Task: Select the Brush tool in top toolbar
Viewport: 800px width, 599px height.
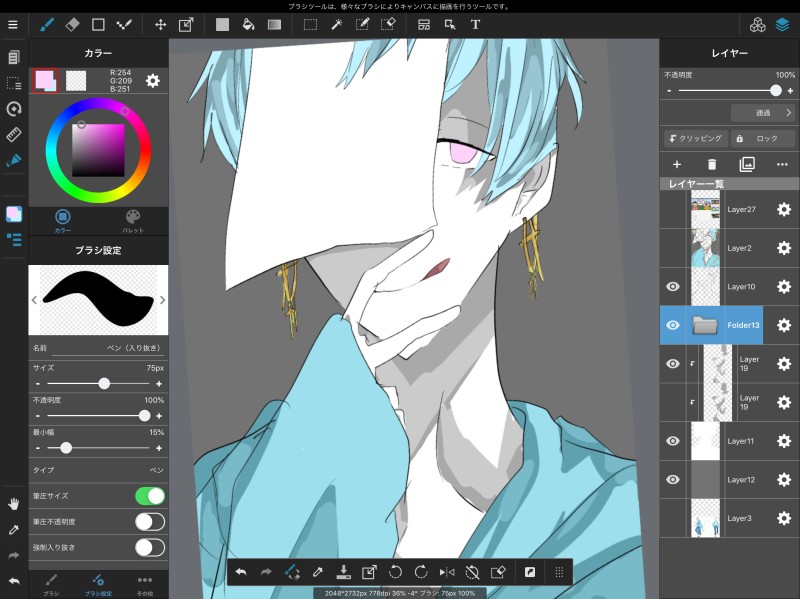Action: click(x=47, y=24)
